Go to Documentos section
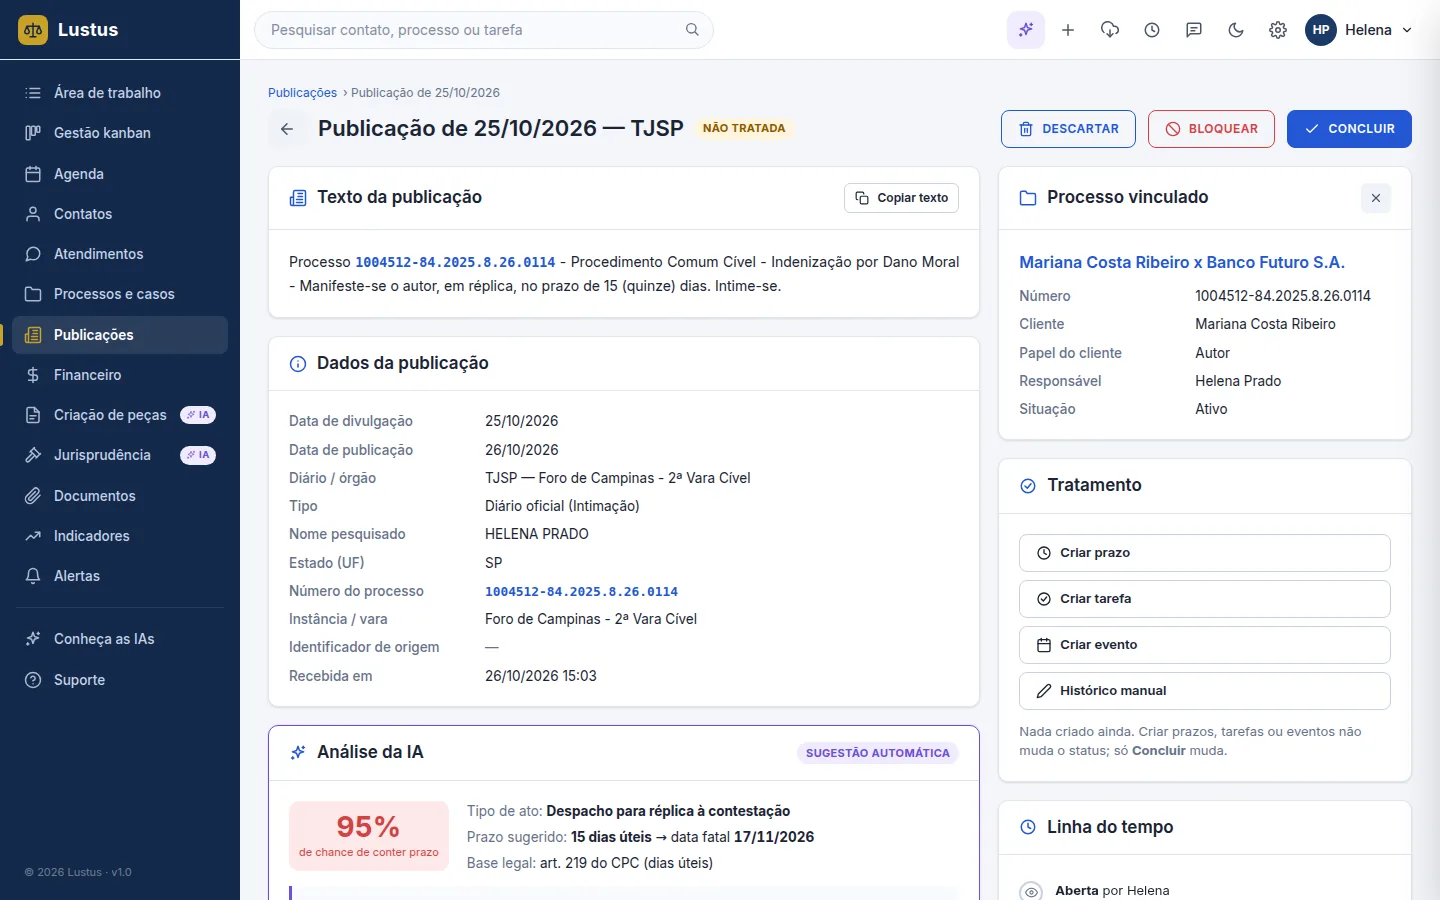 click(120, 496)
